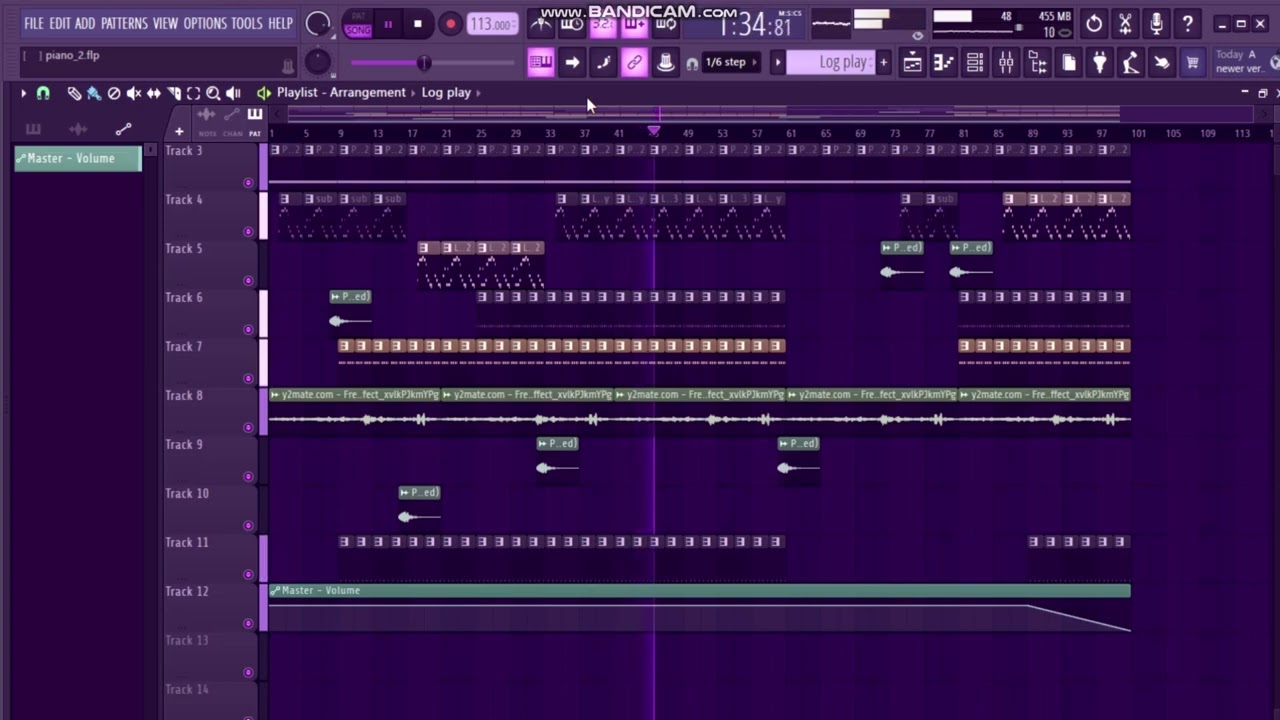Open the Log play pattern selector
The image size is (1280, 720).
point(831,62)
